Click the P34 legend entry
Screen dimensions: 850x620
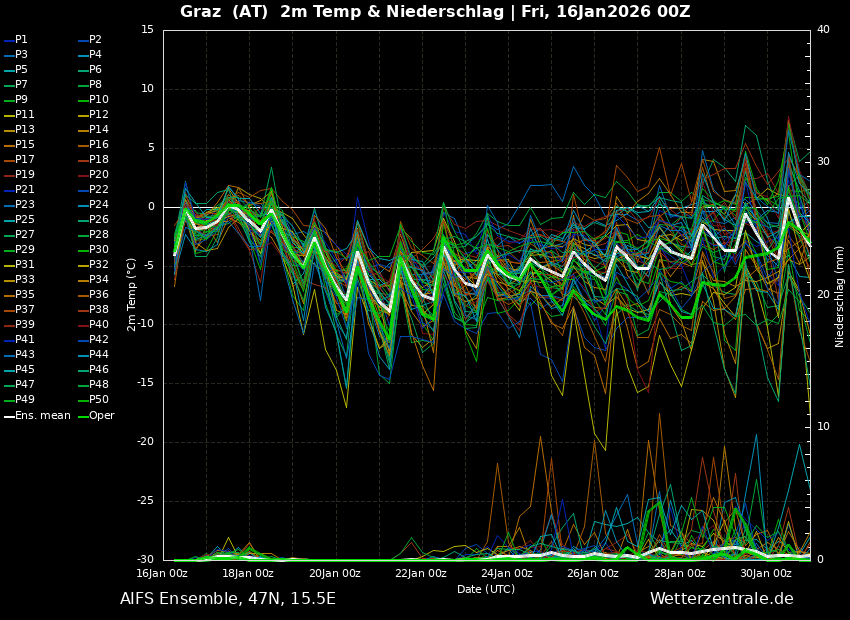click(x=93, y=280)
